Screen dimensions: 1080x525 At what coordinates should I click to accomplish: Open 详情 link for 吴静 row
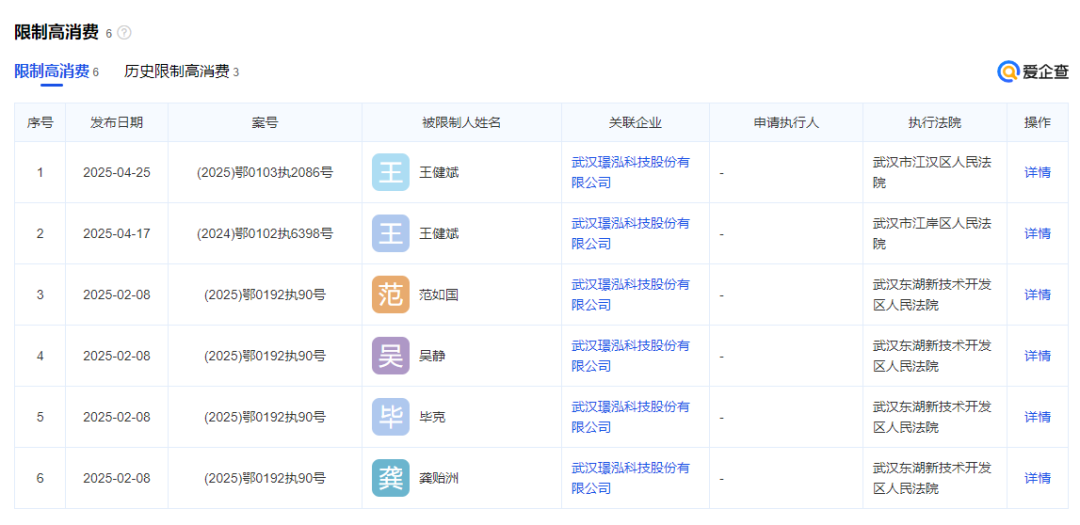click(1037, 355)
